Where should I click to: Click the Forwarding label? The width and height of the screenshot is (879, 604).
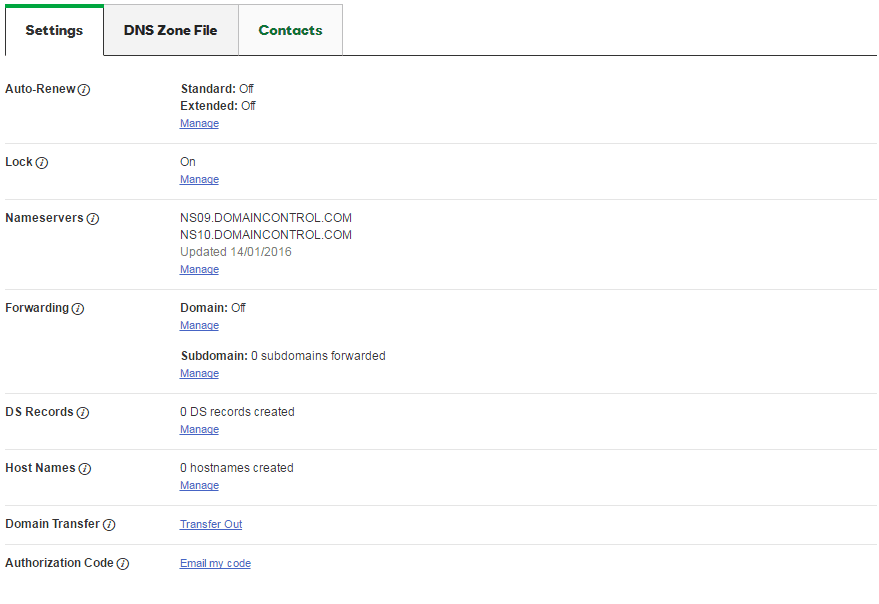[x=37, y=308]
